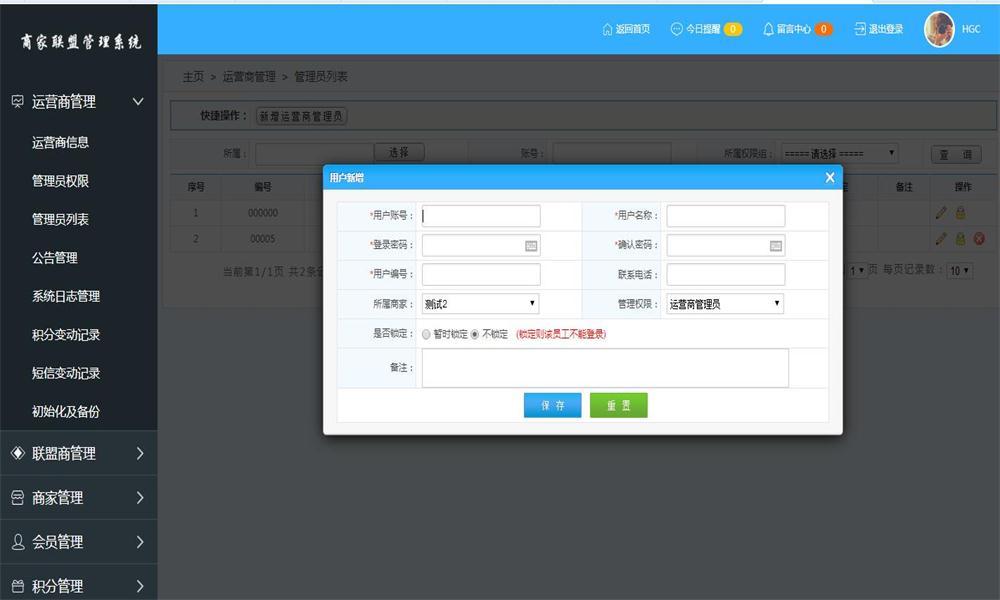
Task: Click into the 用户账号 input field
Action: (481, 216)
